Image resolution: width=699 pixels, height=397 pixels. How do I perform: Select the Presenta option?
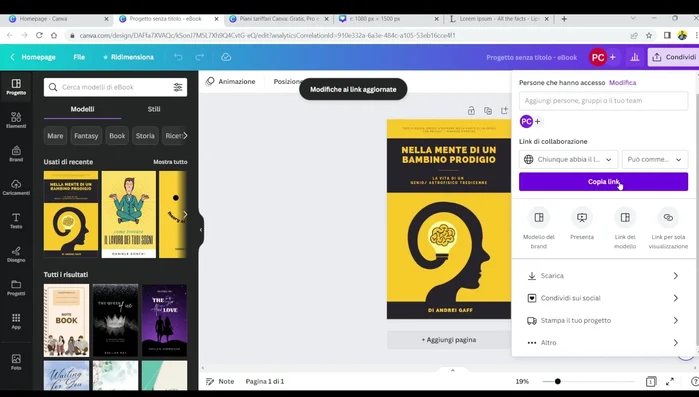582,224
